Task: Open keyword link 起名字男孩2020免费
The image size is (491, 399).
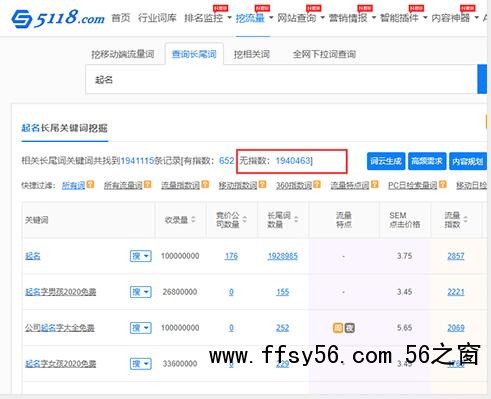Action: pyautogui.click(x=61, y=292)
